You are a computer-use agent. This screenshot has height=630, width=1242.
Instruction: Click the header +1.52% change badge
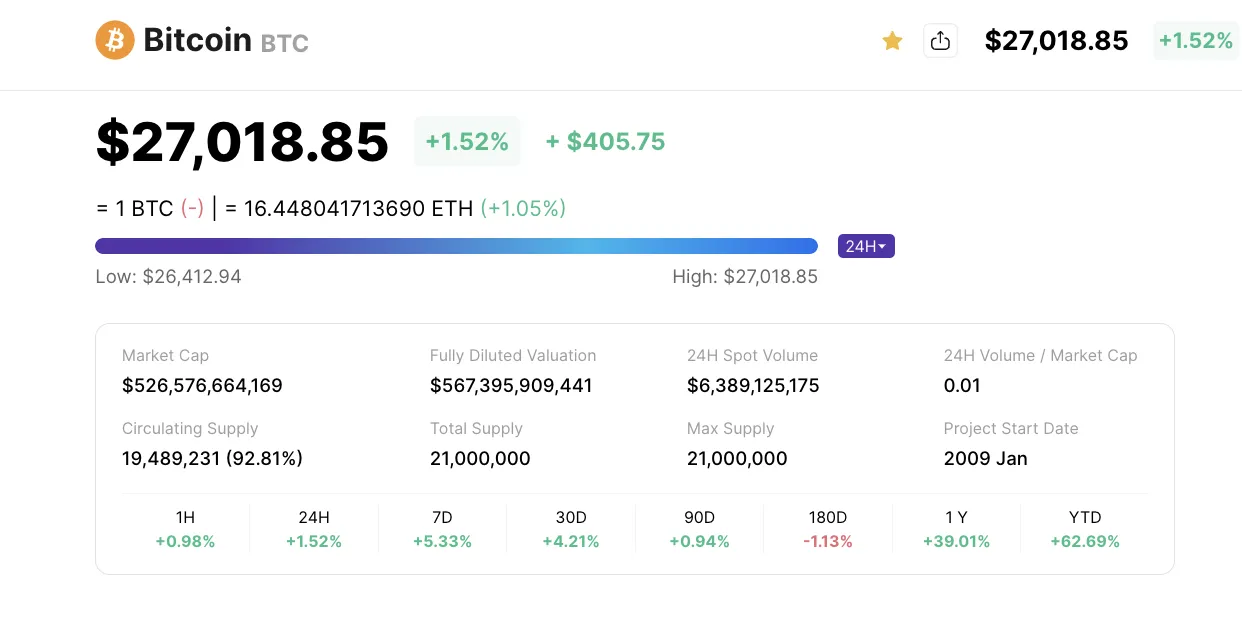[1195, 41]
